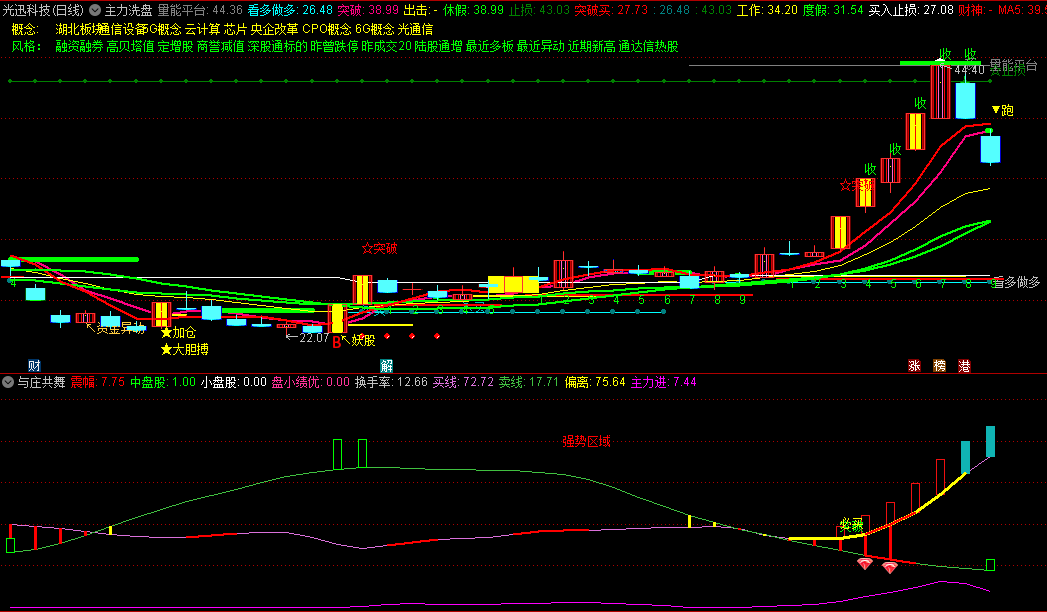Click the 强势区域 label in lower panel
Screen dimensions: 1047x612
(x=586, y=441)
